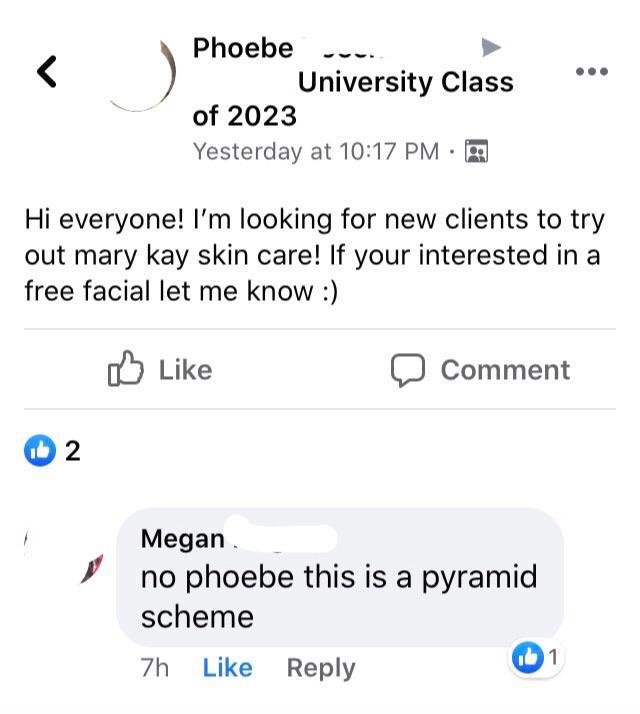Tap the 7h comment timestamp
This screenshot has width=640, height=714.
tap(155, 668)
